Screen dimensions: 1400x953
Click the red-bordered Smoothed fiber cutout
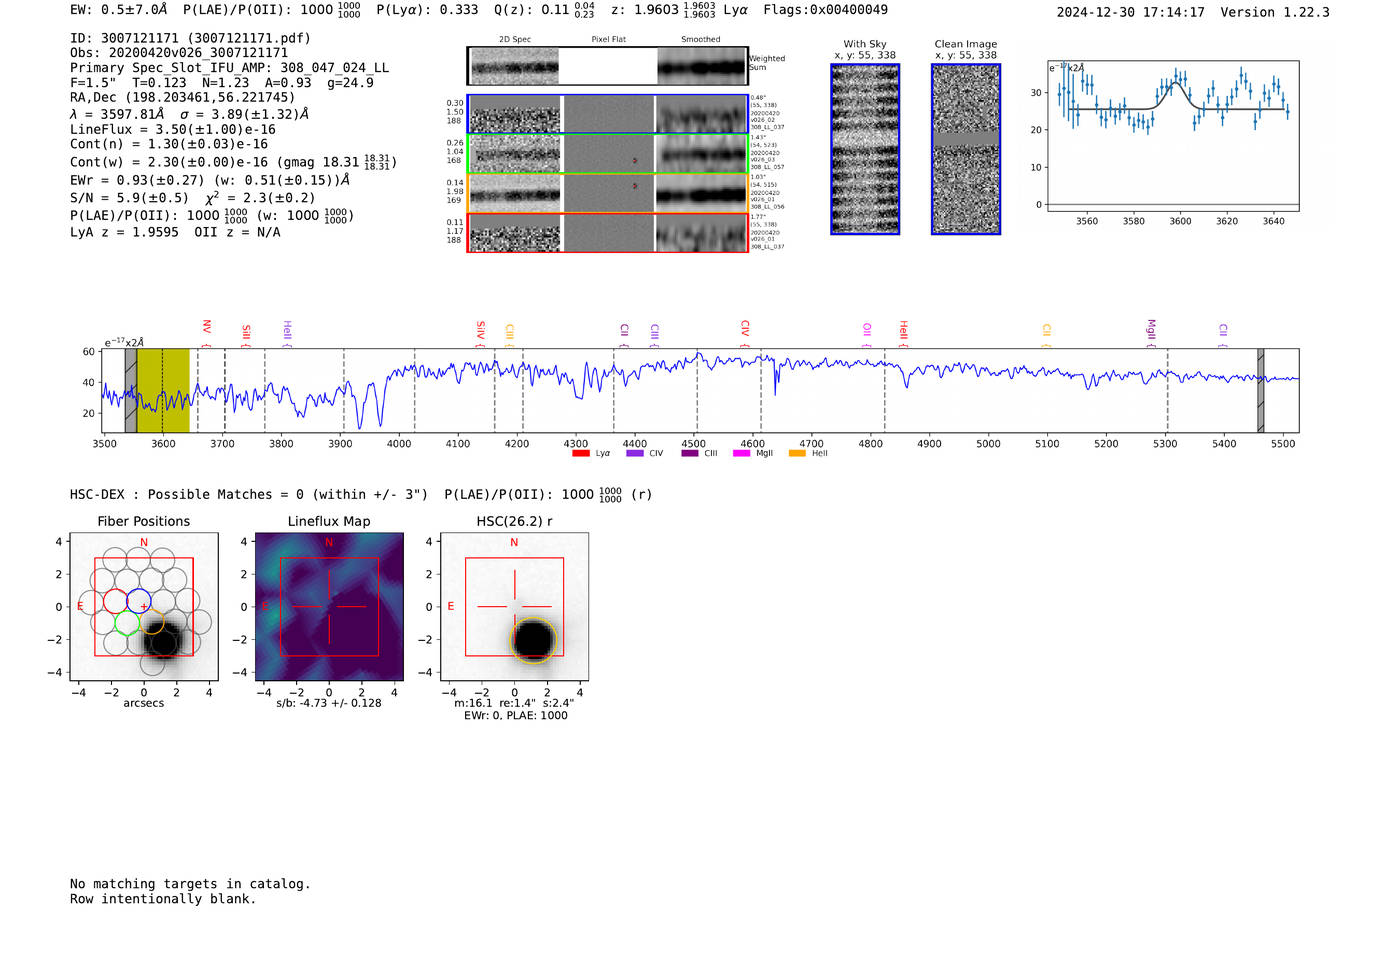(x=701, y=233)
